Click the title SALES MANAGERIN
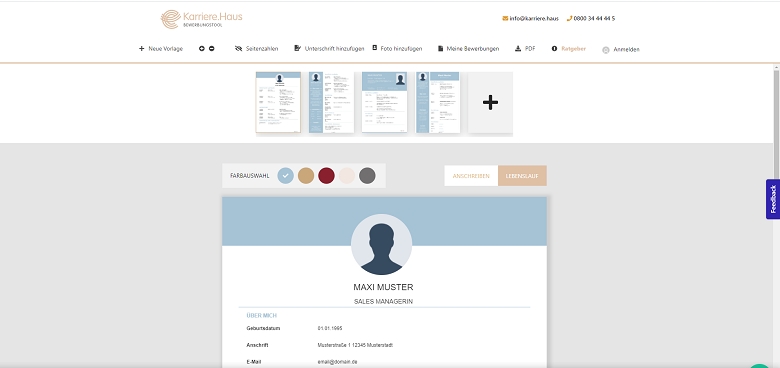This screenshot has width=780, height=368. [x=383, y=301]
